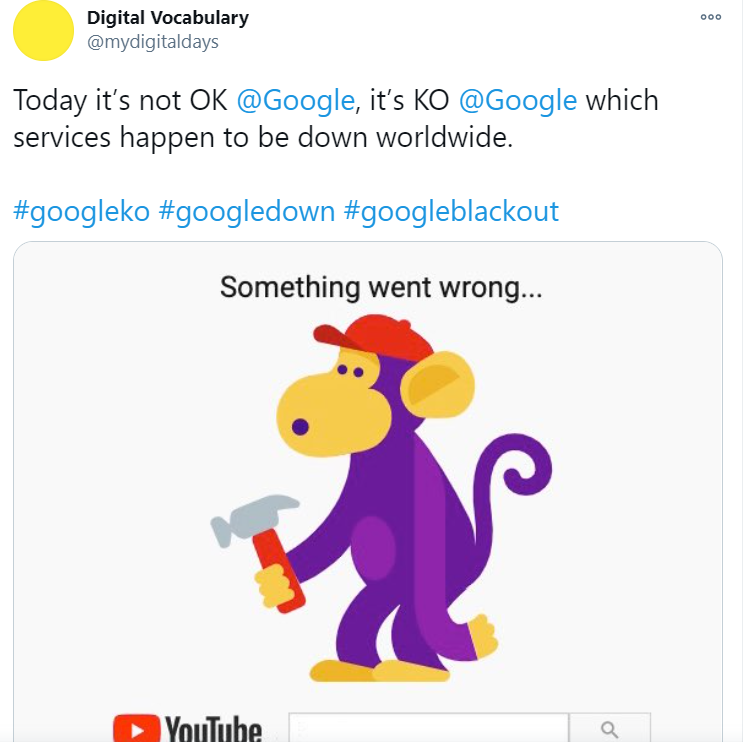Viewport: 743px width, 742px height.
Task: Open the Digital Vocabulary profile name
Action: point(168,18)
